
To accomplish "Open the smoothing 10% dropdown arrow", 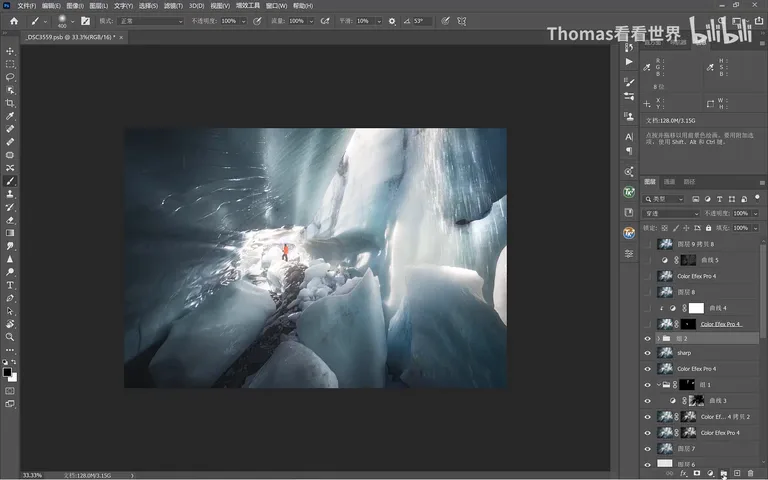I will [379, 21].
